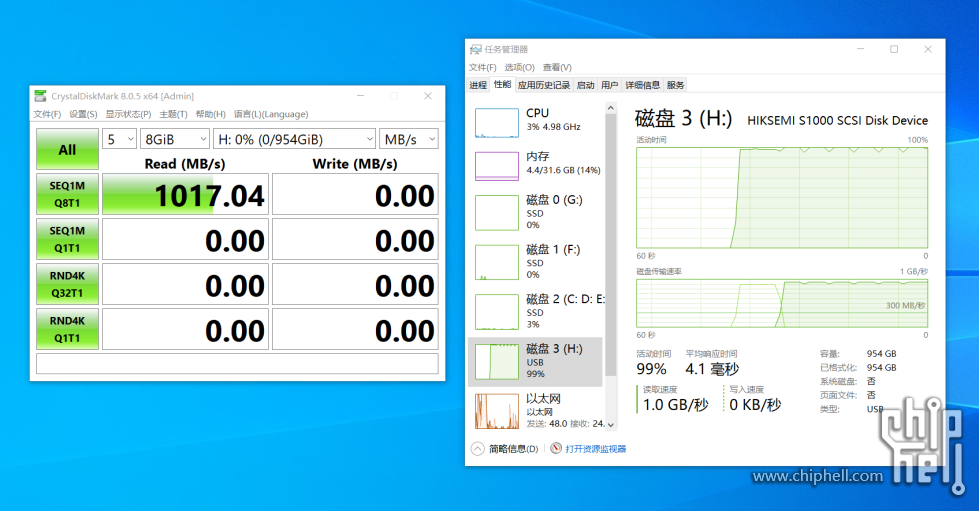Select 以太网 Ethernet in performance list
Screen dimensions: 979x511
536,410
